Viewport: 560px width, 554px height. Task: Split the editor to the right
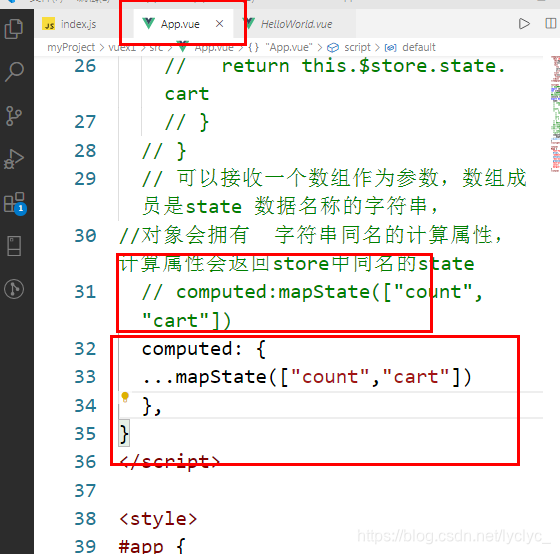[x=550, y=24]
